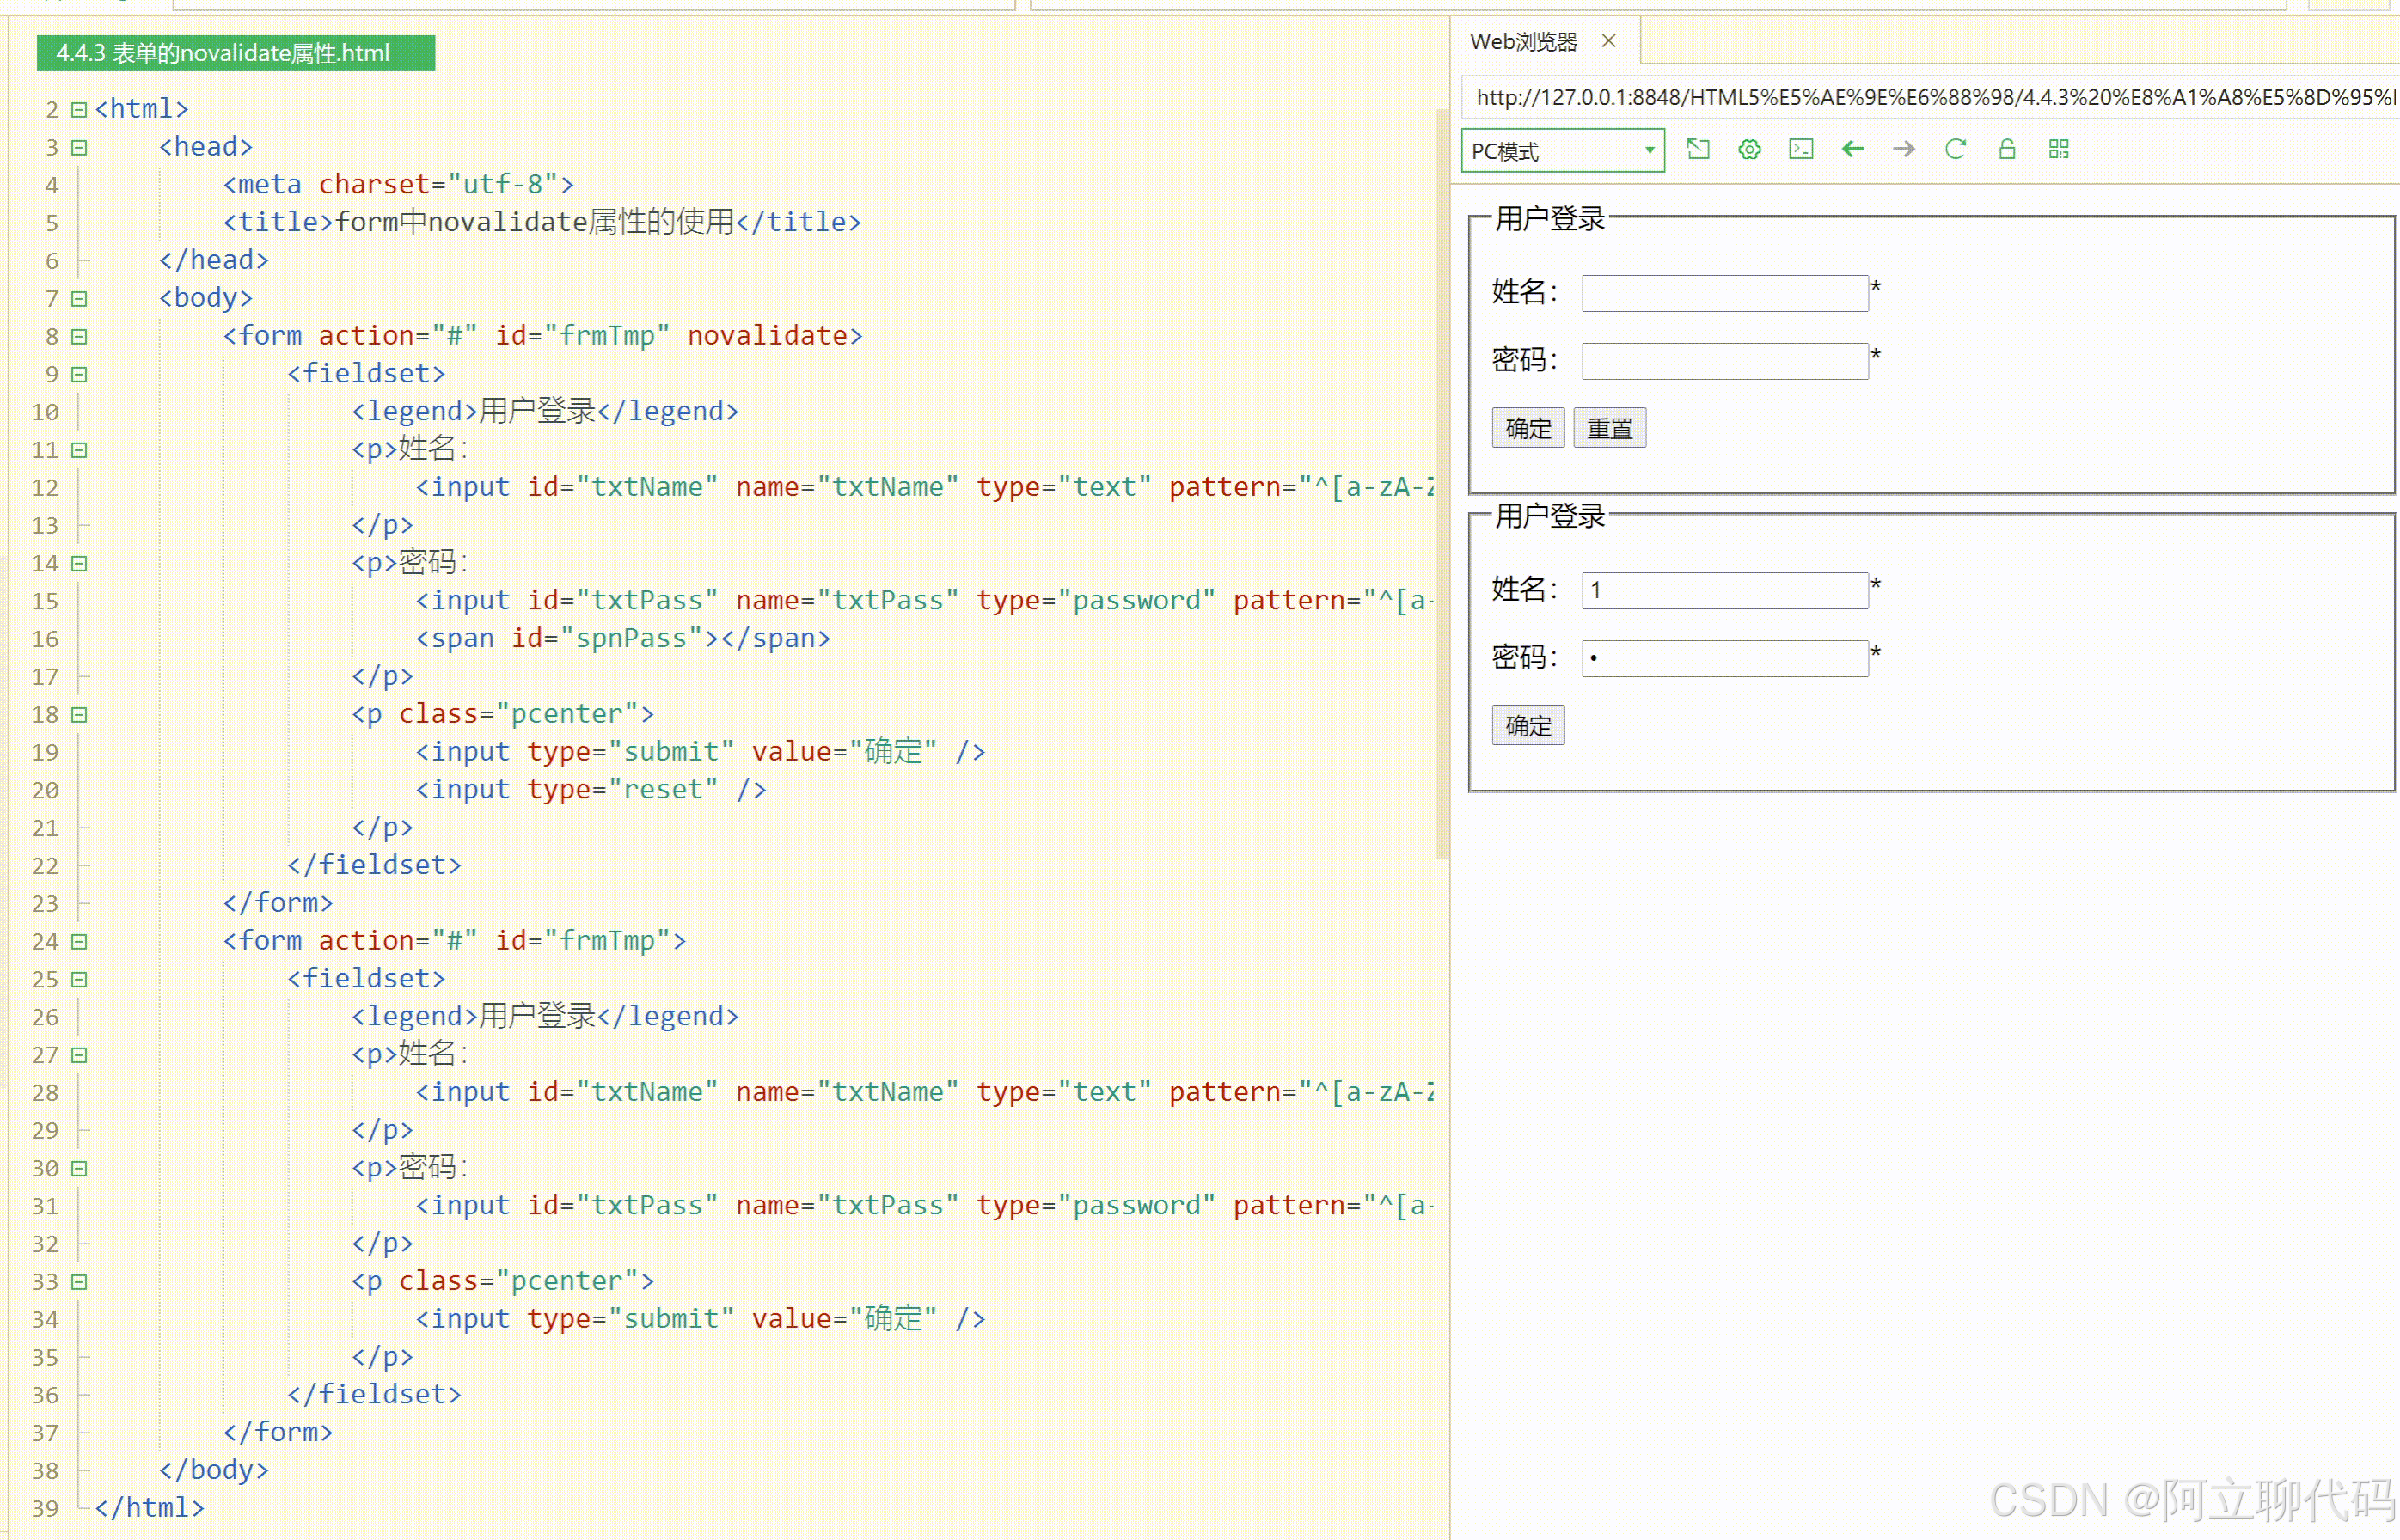Open the page in an external browser
2400x1540 pixels.
[1697, 150]
